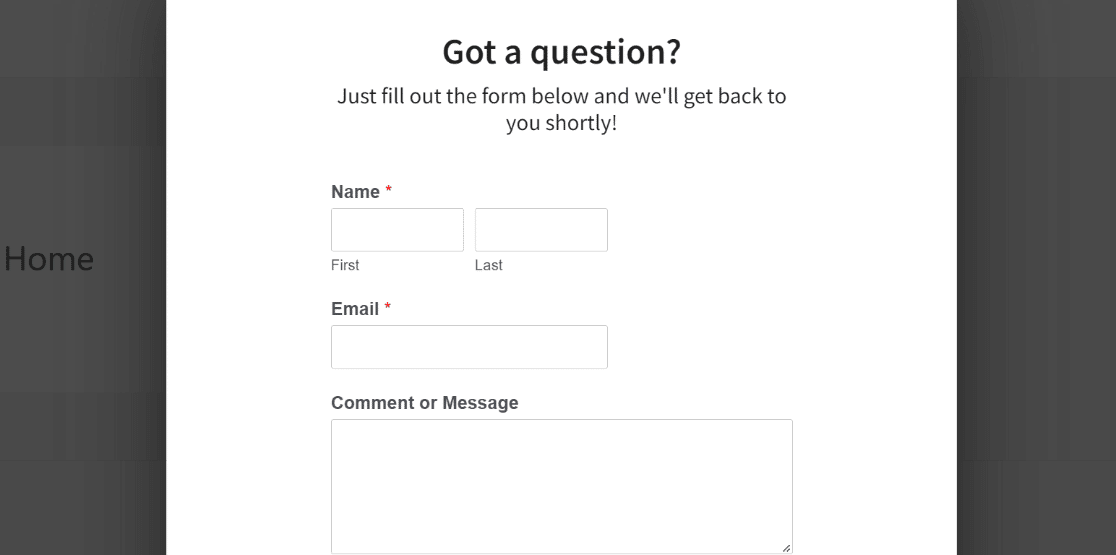Click the Got a question? heading
The image size is (1116, 555).
[562, 52]
